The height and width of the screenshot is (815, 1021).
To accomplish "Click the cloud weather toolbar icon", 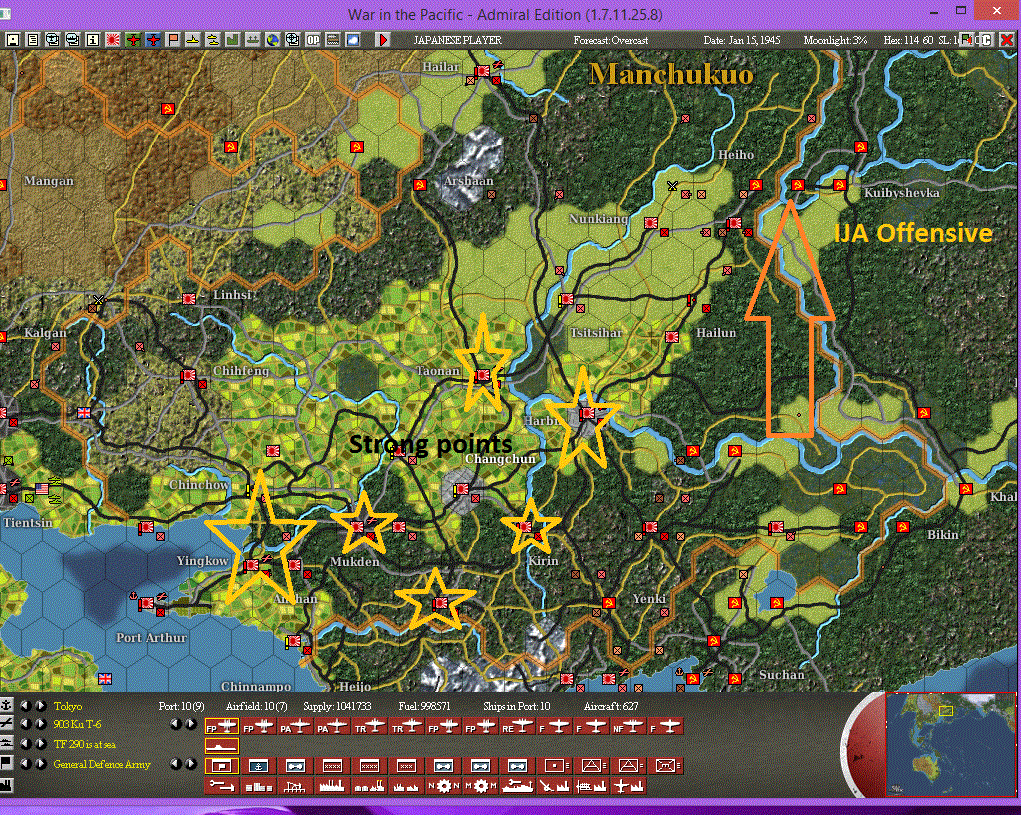I will coord(353,40).
